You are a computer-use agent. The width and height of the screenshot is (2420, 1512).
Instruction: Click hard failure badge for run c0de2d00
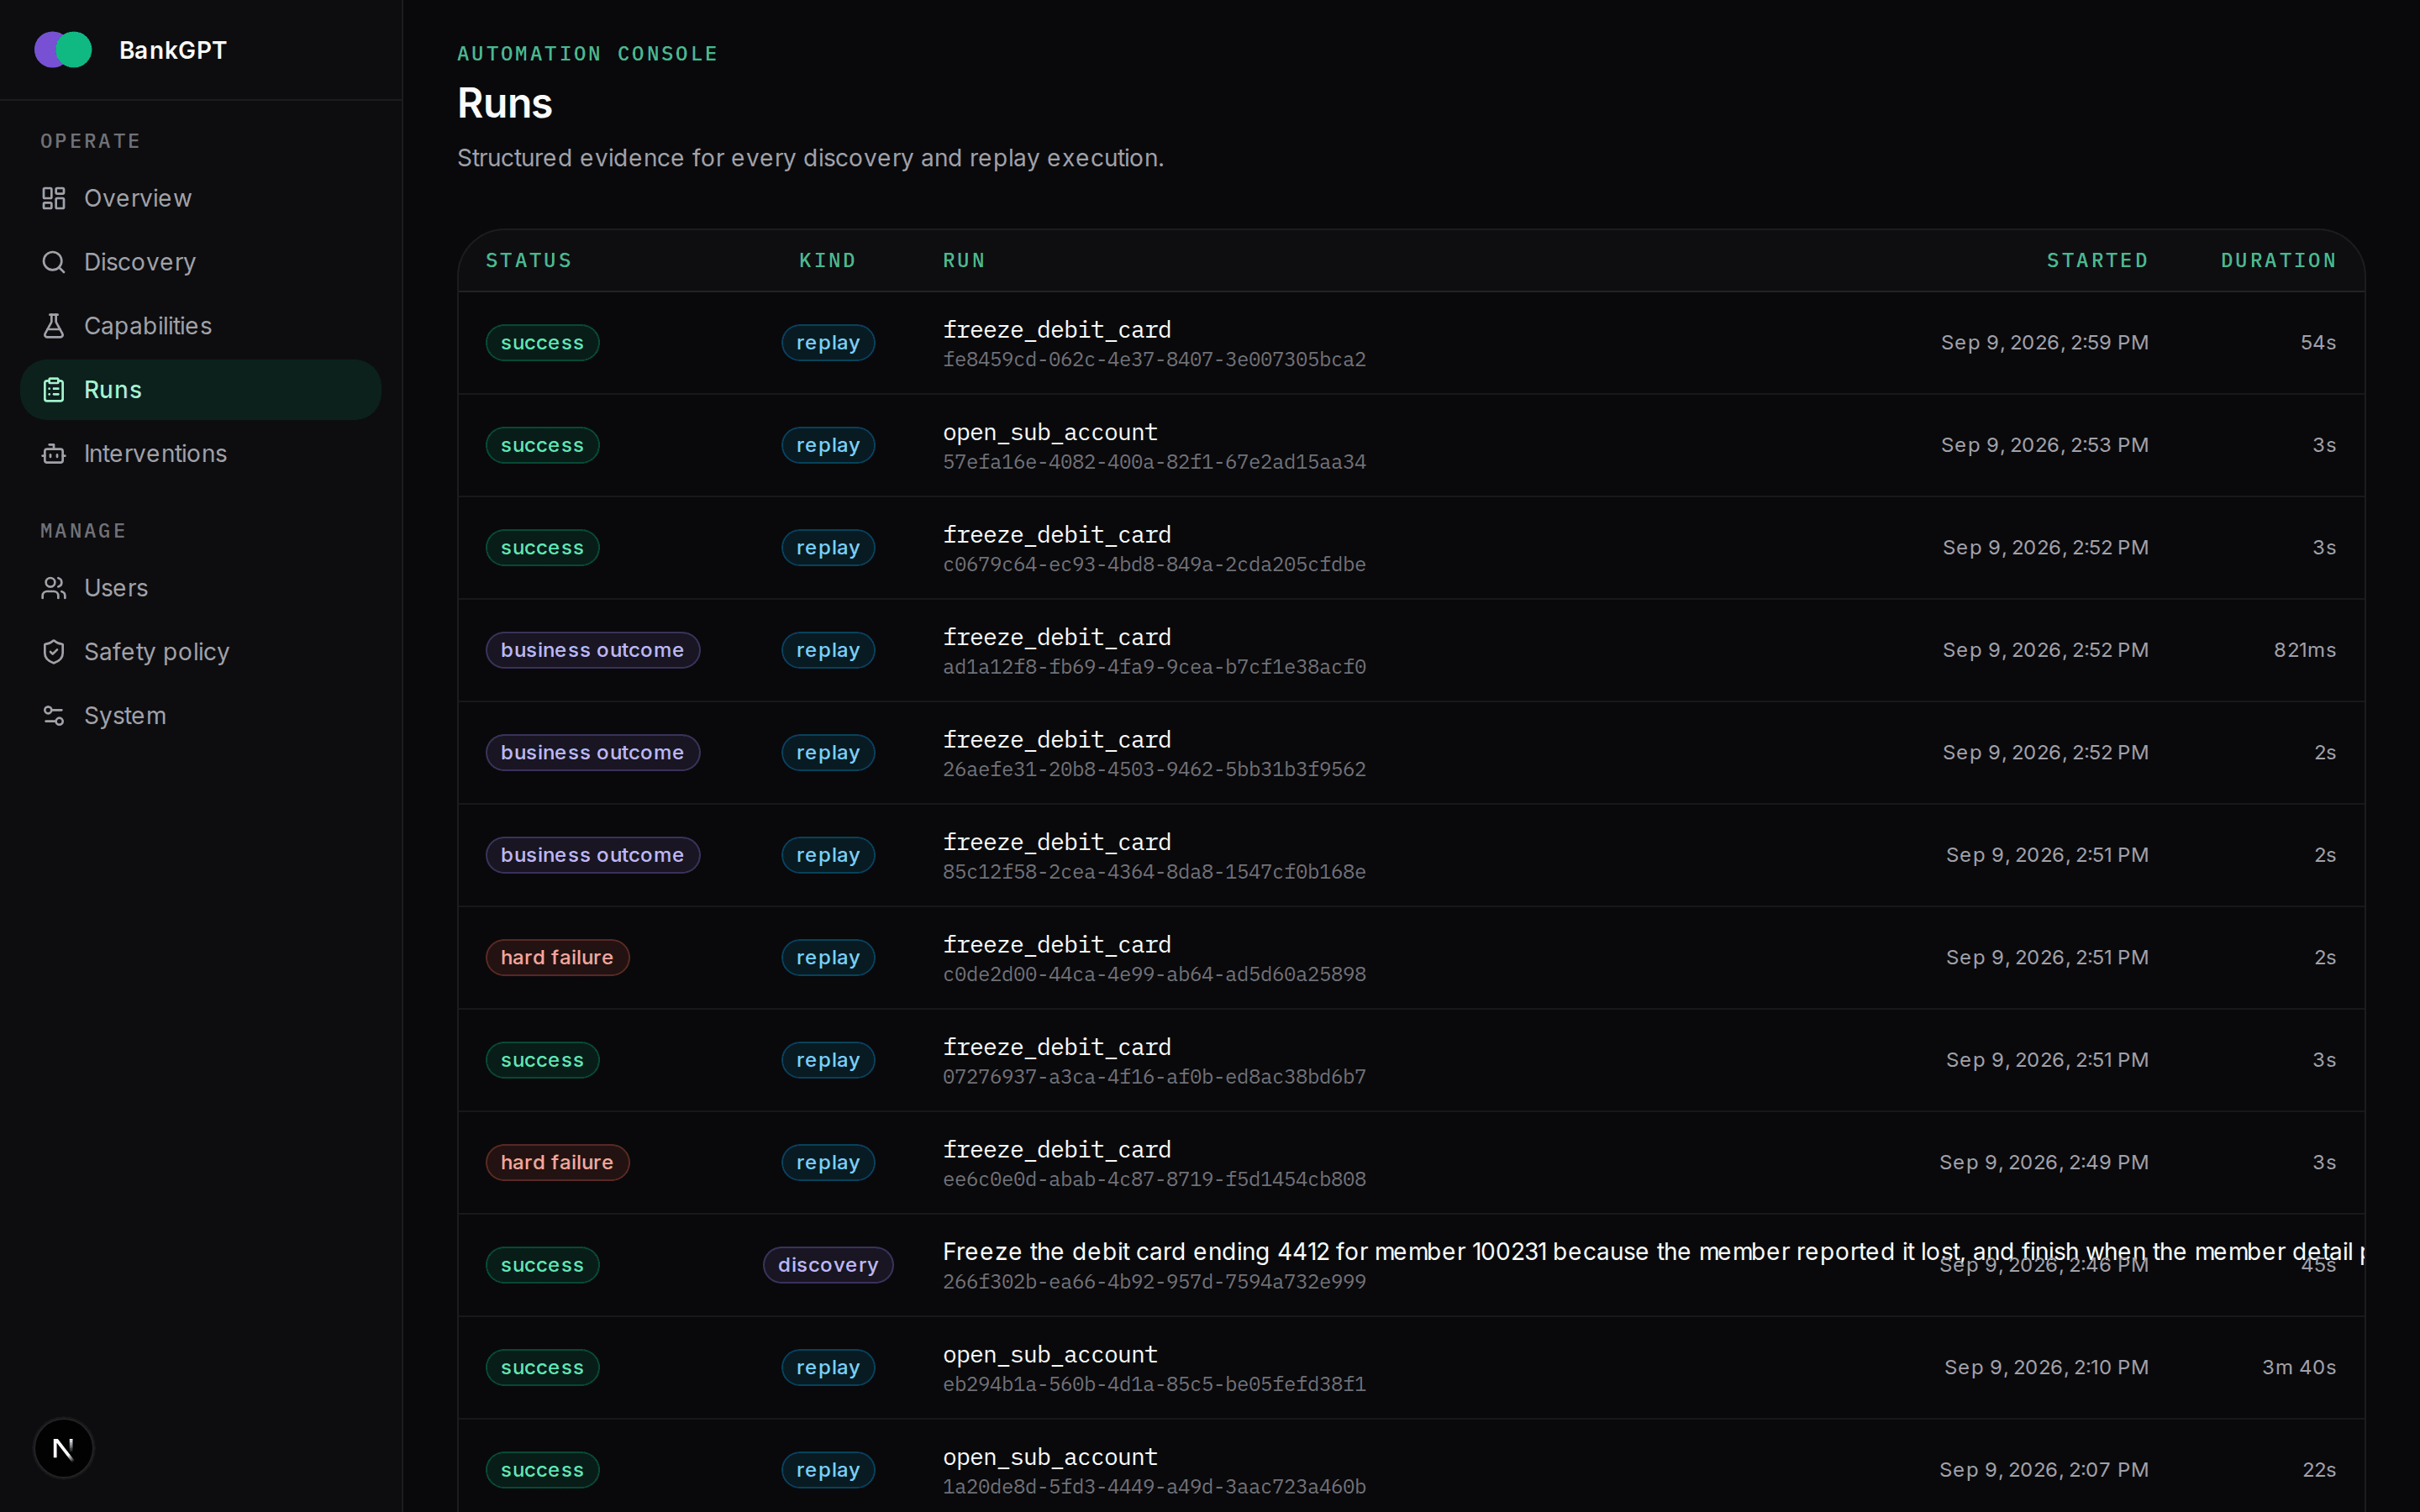coord(557,958)
